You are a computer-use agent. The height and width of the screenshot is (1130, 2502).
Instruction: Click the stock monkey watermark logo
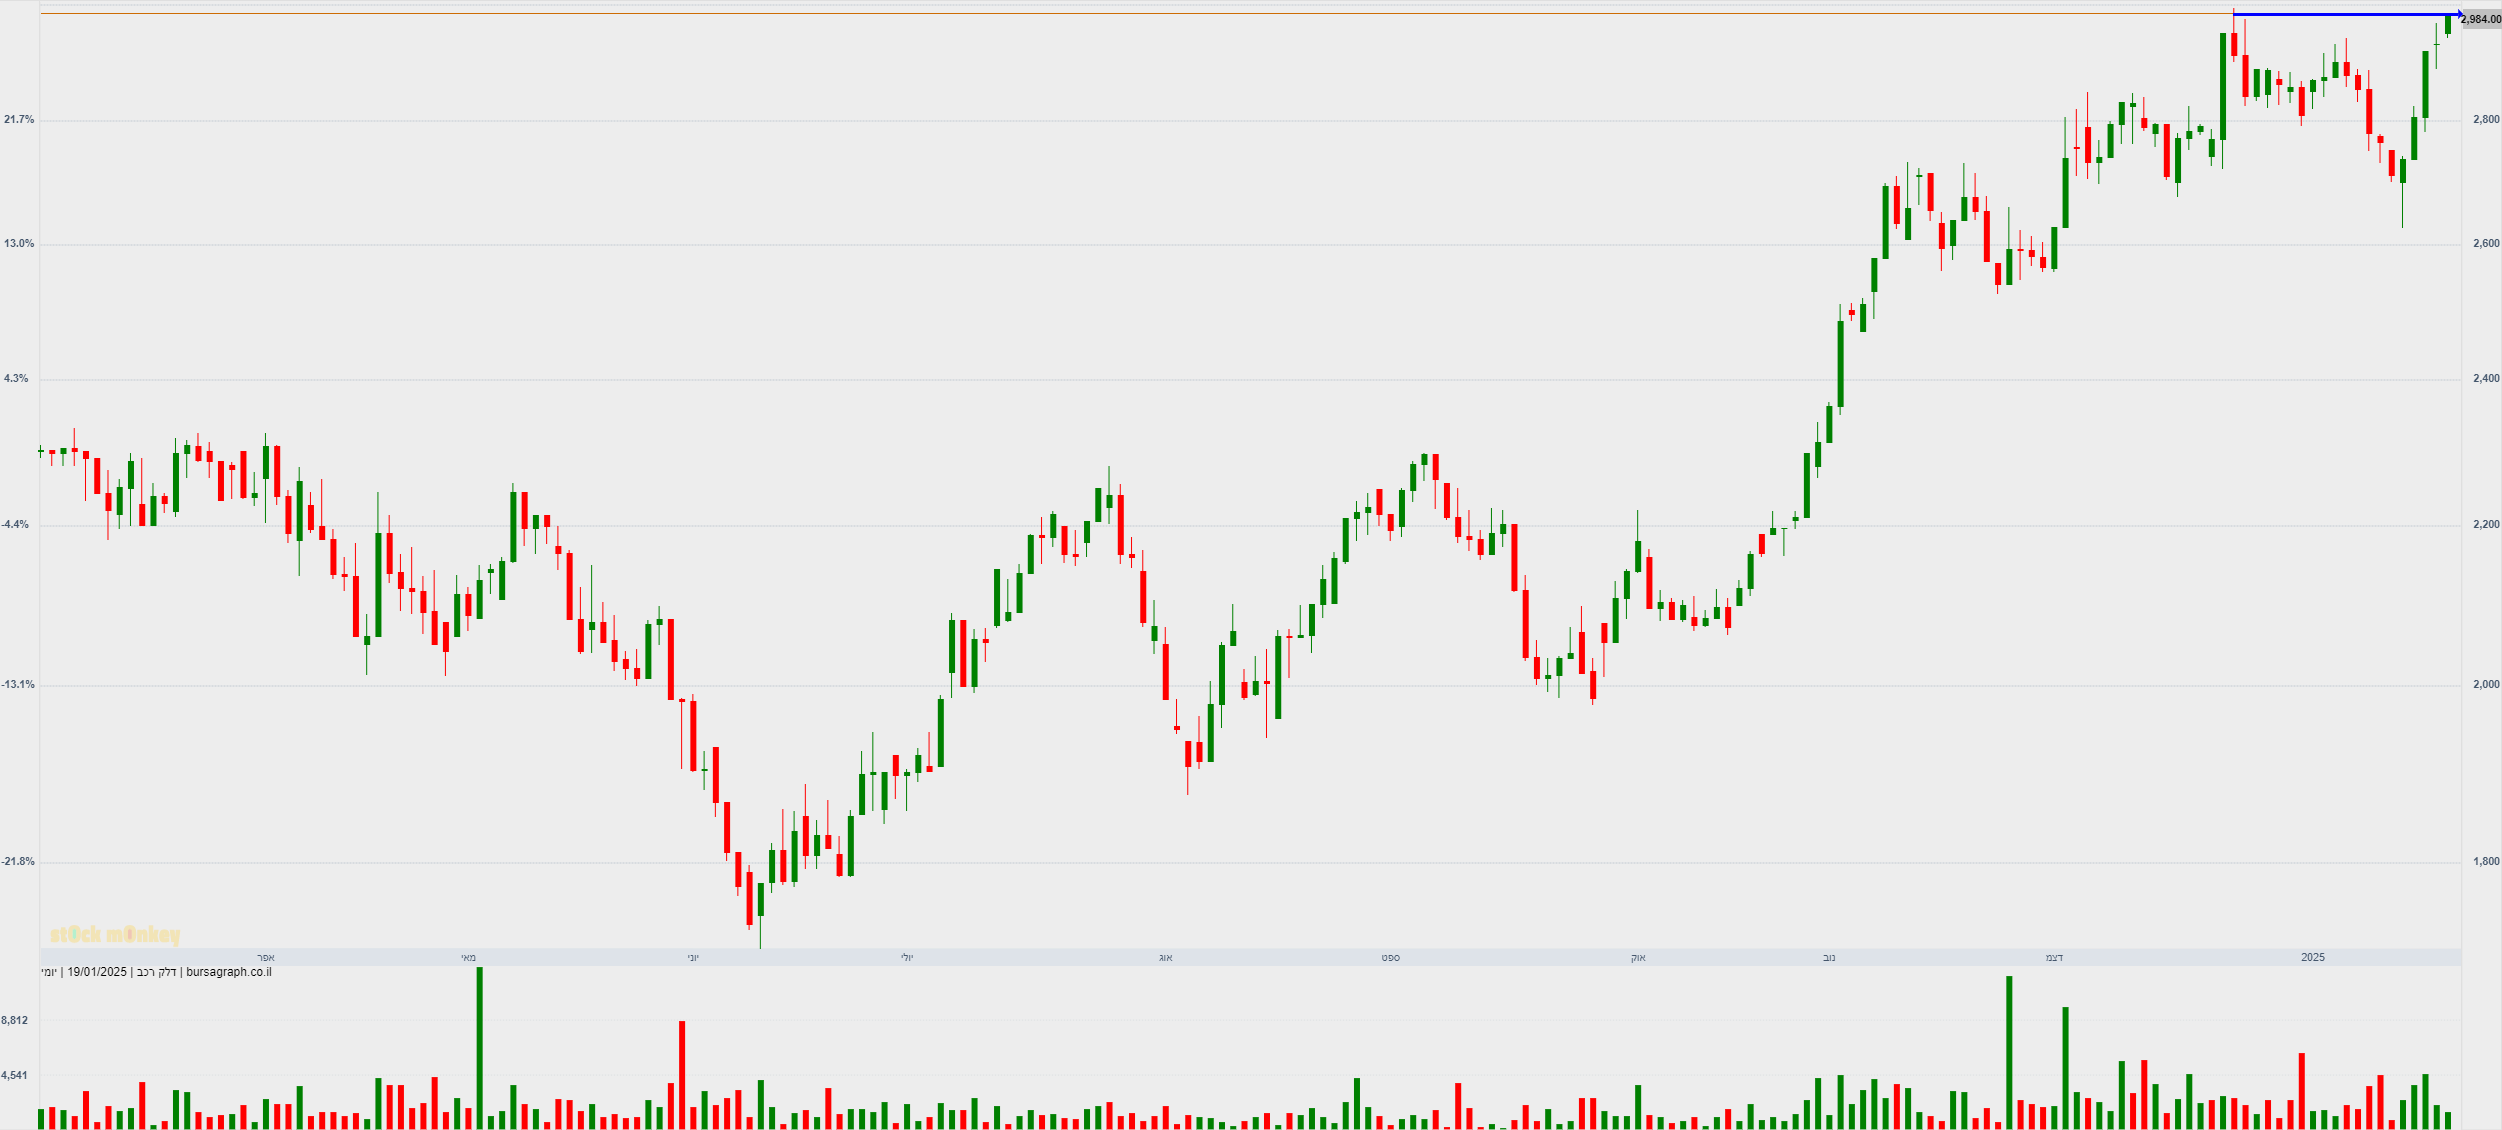115,935
